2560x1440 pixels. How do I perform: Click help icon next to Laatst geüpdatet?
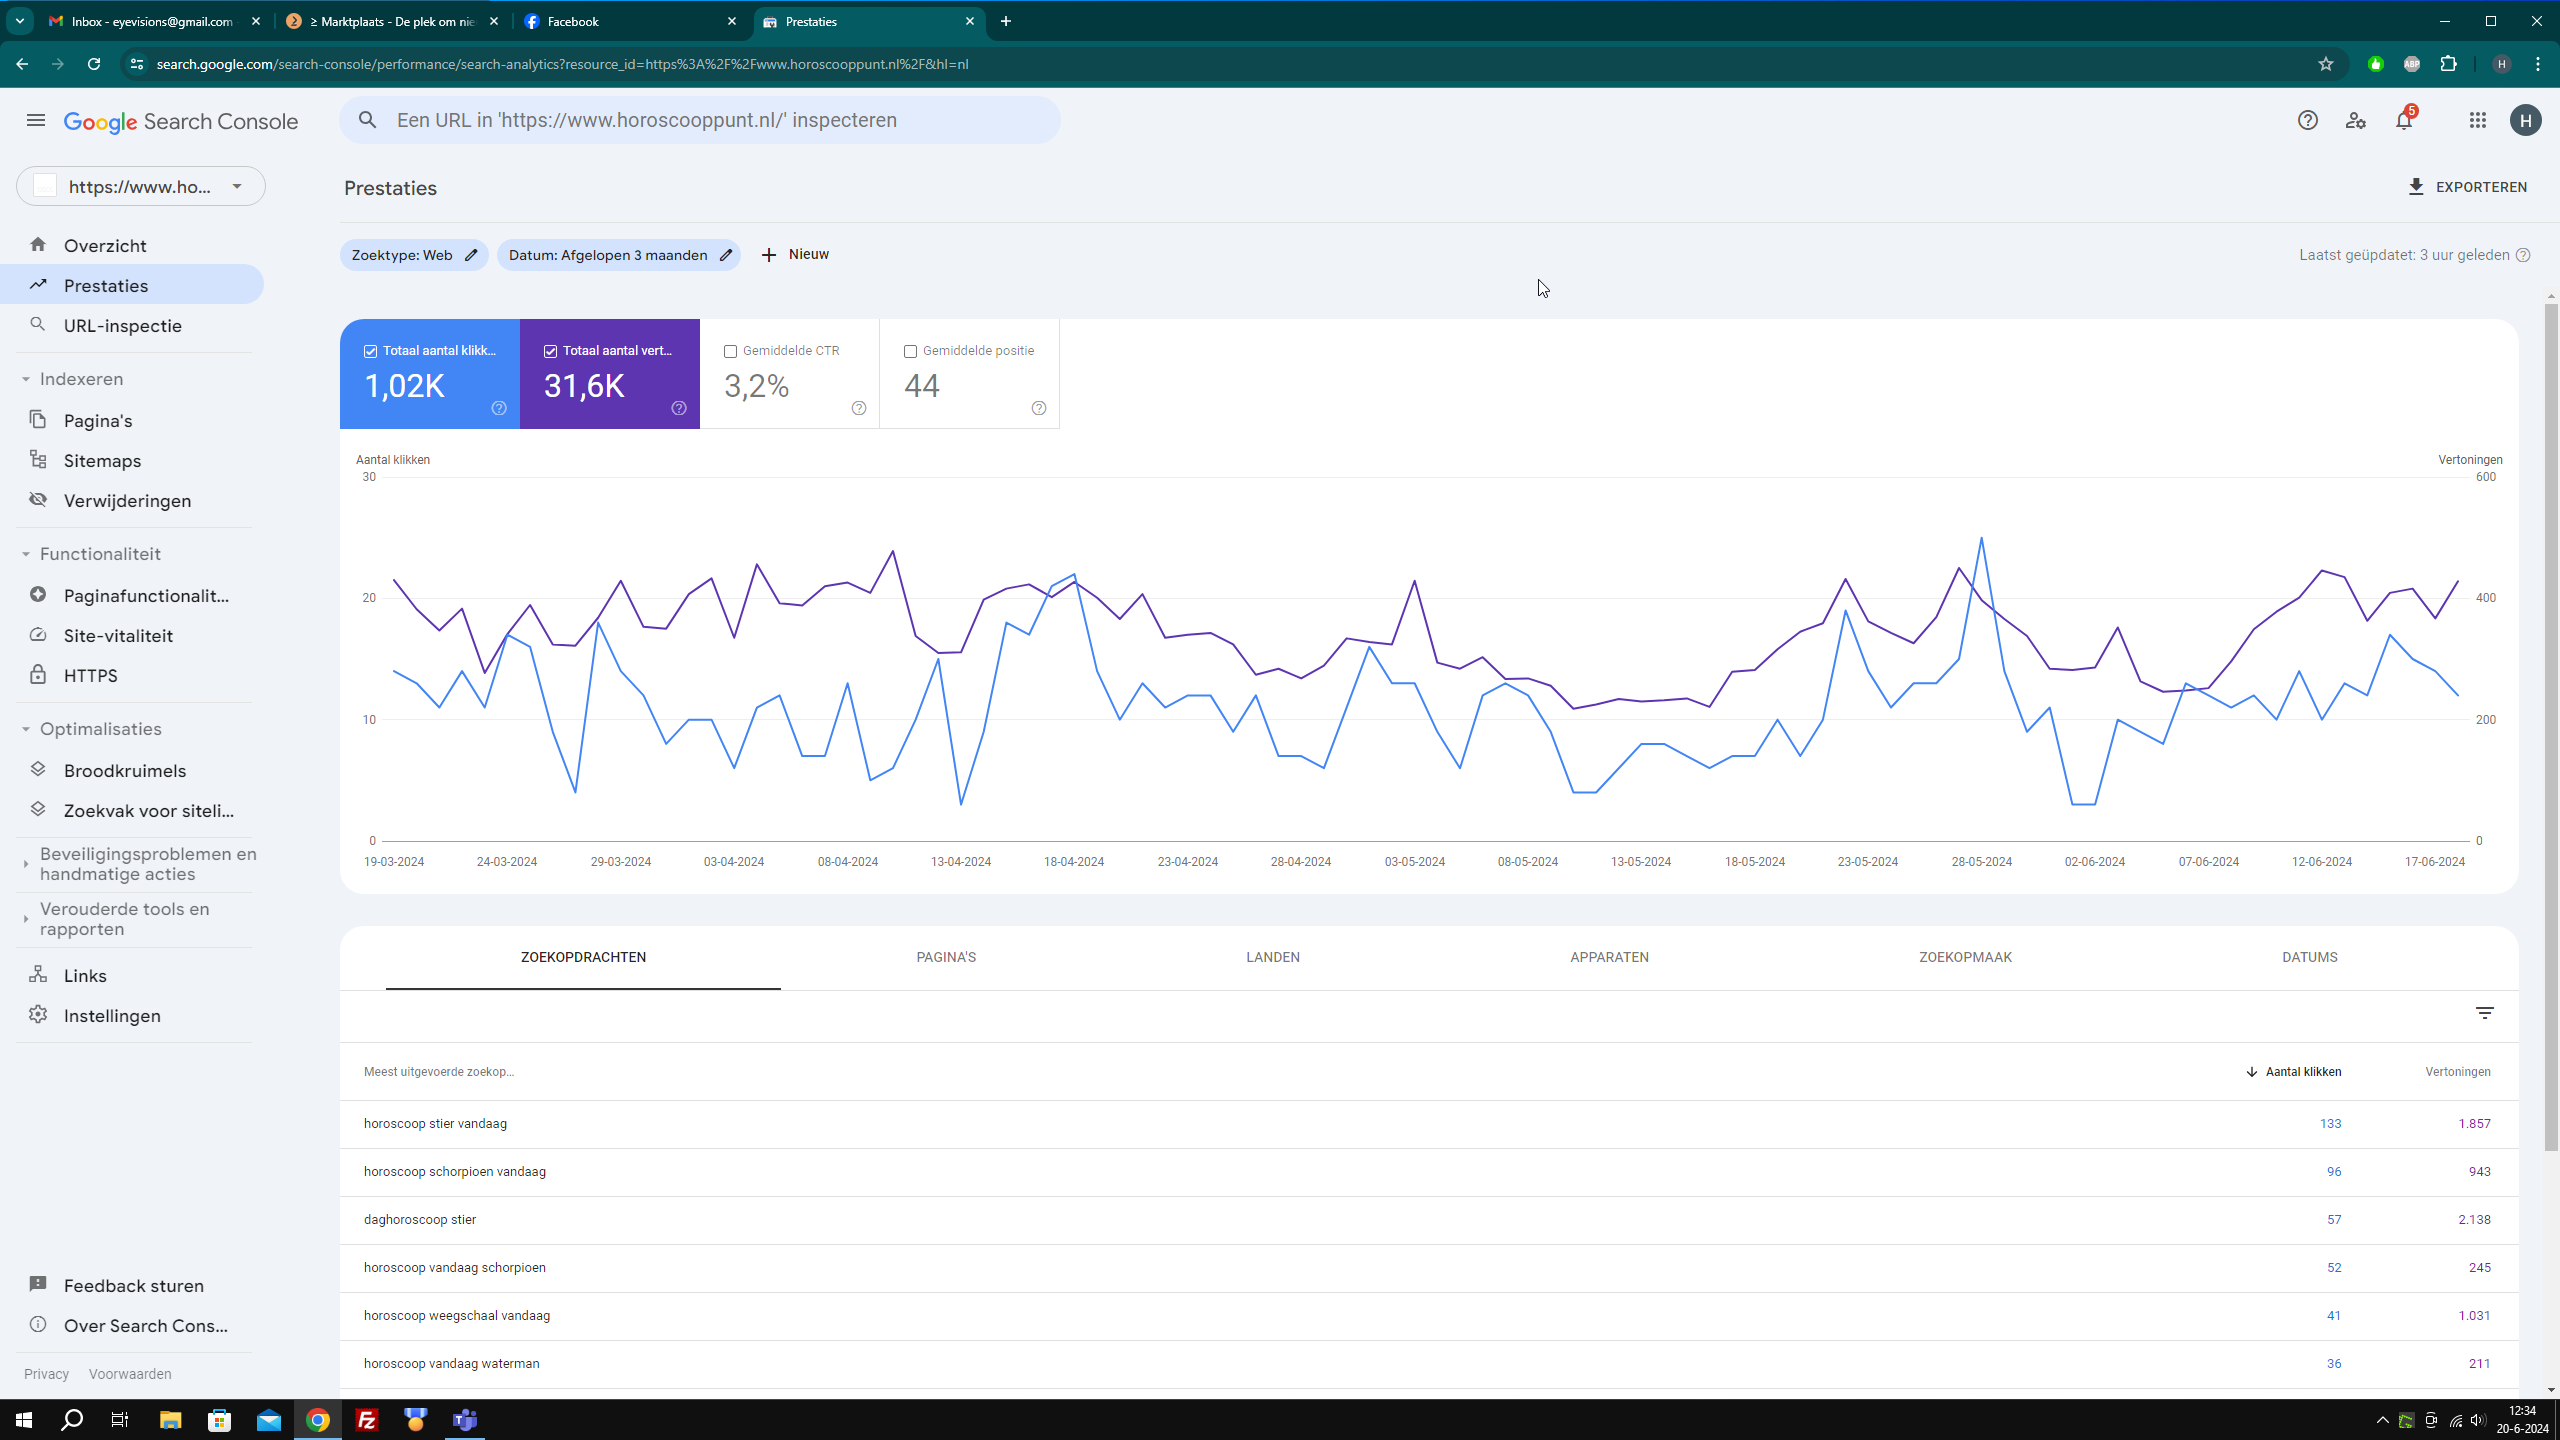click(x=2523, y=255)
